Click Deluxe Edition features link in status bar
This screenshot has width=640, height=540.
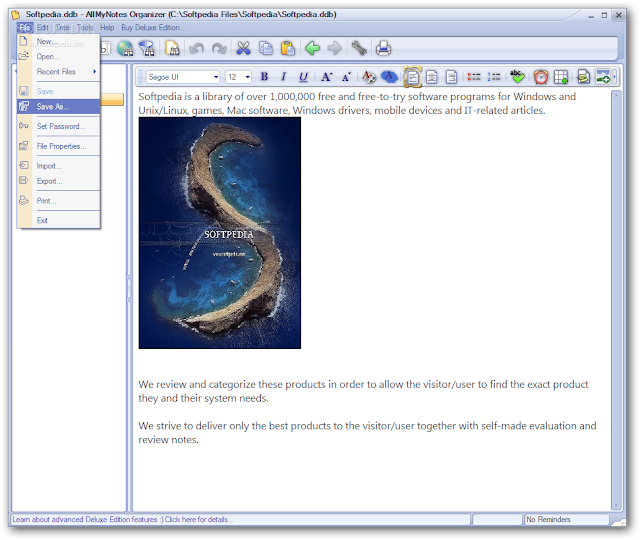pyautogui.click(x=123, y=520)
